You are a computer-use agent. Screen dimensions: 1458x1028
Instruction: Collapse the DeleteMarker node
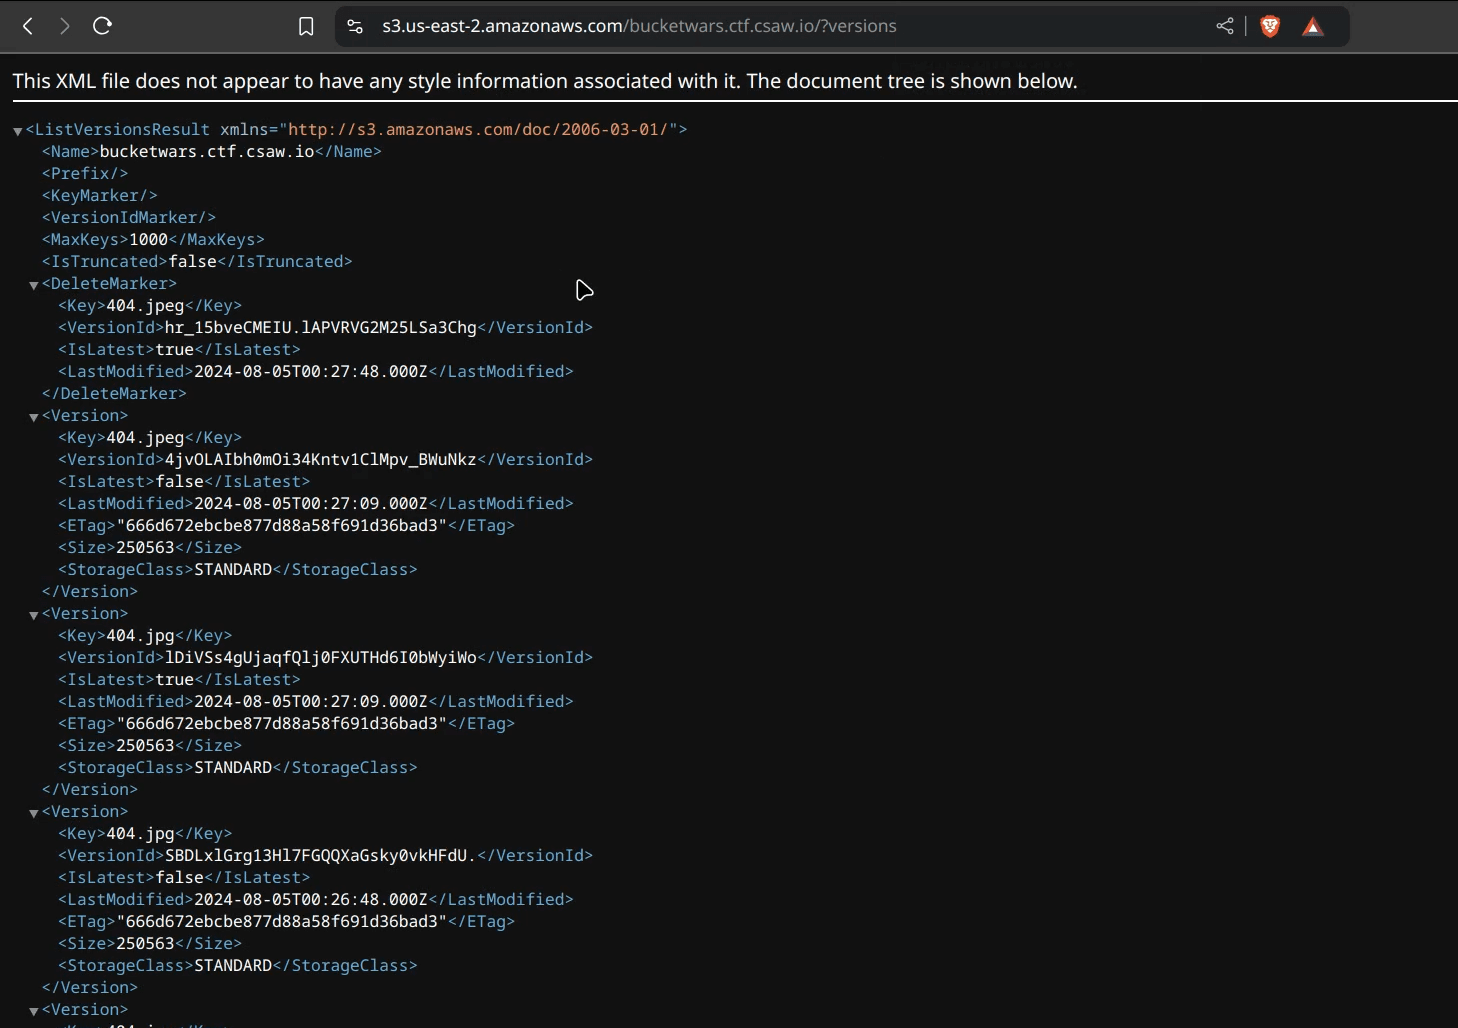tap(33, 285)
